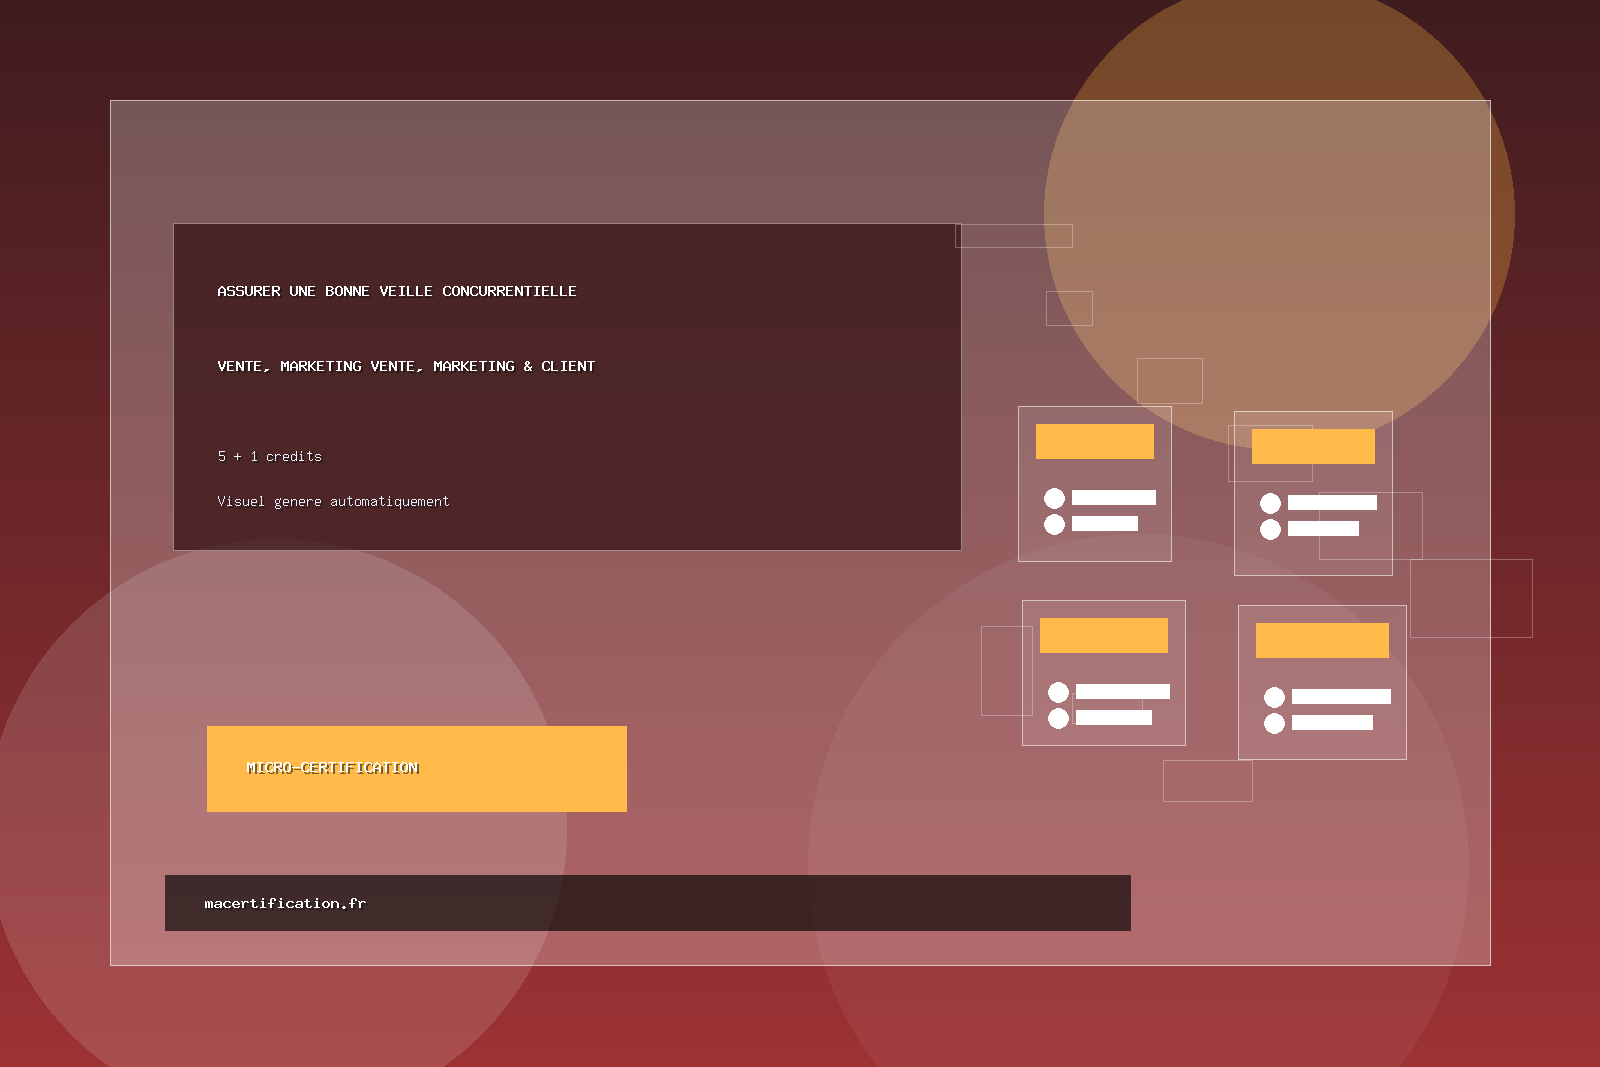Click orange header bar of top-right card
The width and height of the screenshot is (1600, 1067).
pyautogui.click(x=1312, y=446)
